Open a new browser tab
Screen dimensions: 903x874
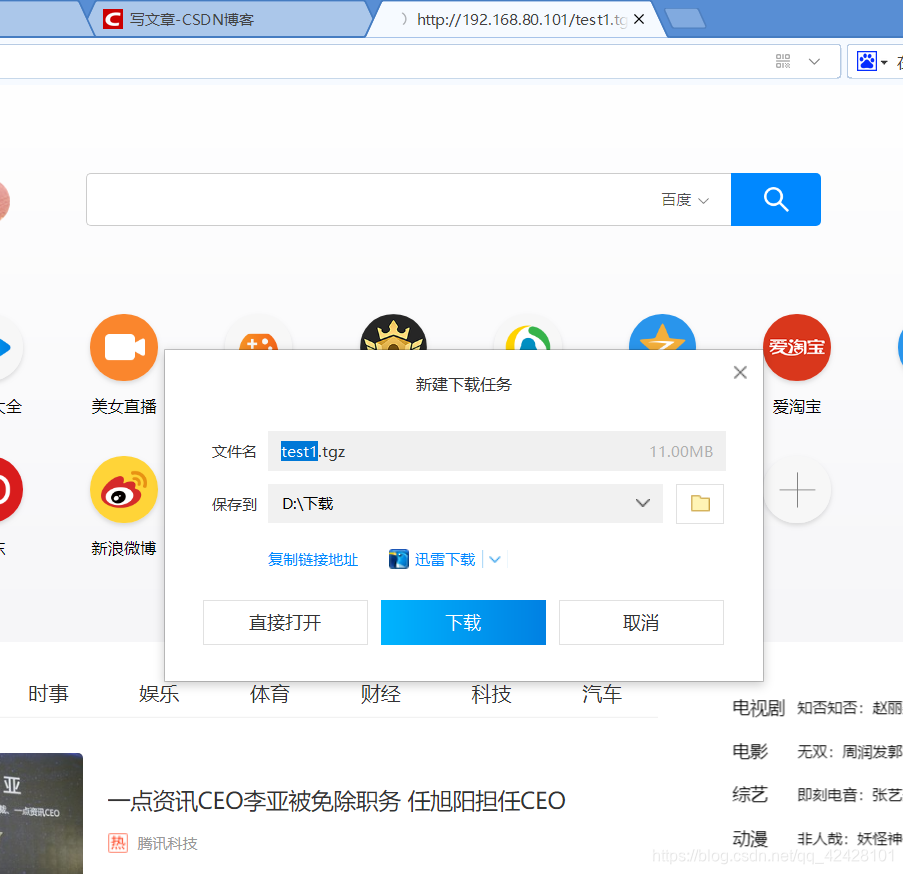[x=684, y=18]
